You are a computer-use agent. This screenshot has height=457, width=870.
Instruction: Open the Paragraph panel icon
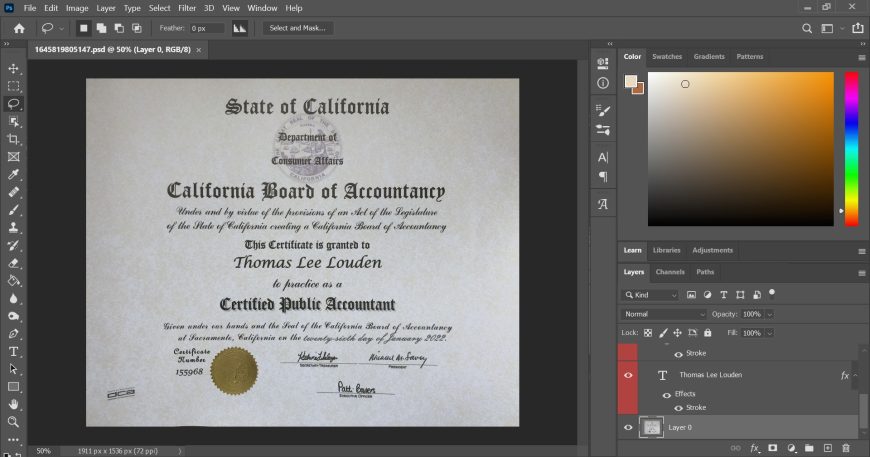tap(603, 177)
